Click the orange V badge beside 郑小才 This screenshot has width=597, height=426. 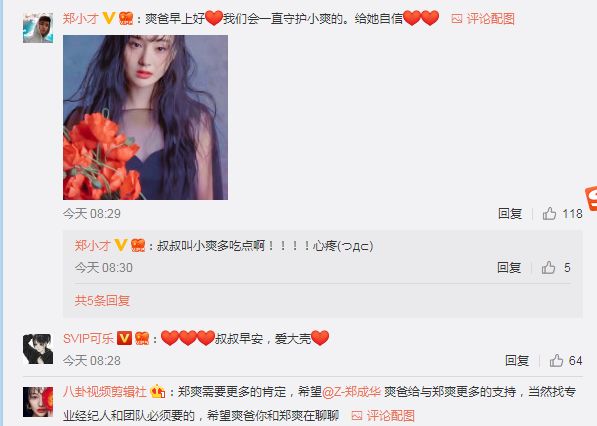pos(109,18)
